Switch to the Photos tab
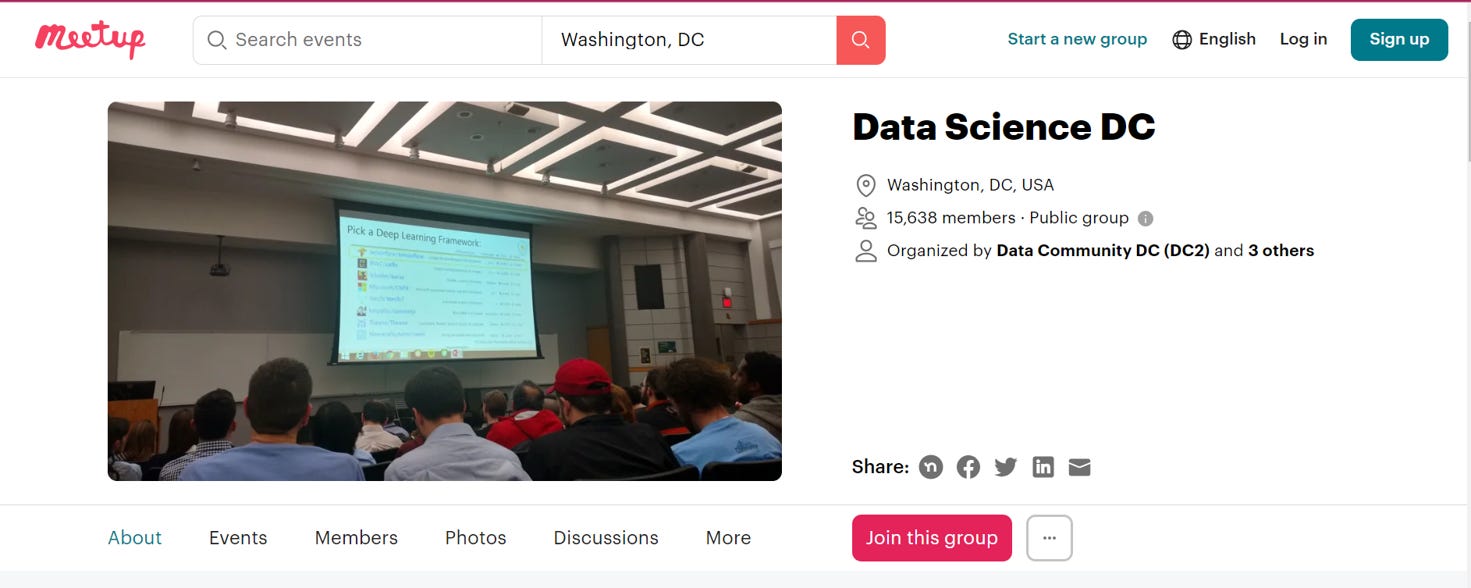Viewport: 1471px width, 588px height. click(x=475, y=538)
